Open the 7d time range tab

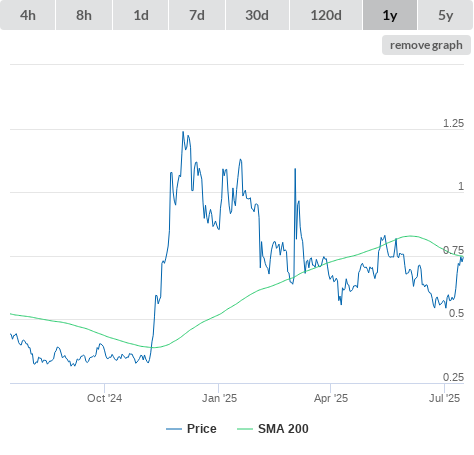197,15
